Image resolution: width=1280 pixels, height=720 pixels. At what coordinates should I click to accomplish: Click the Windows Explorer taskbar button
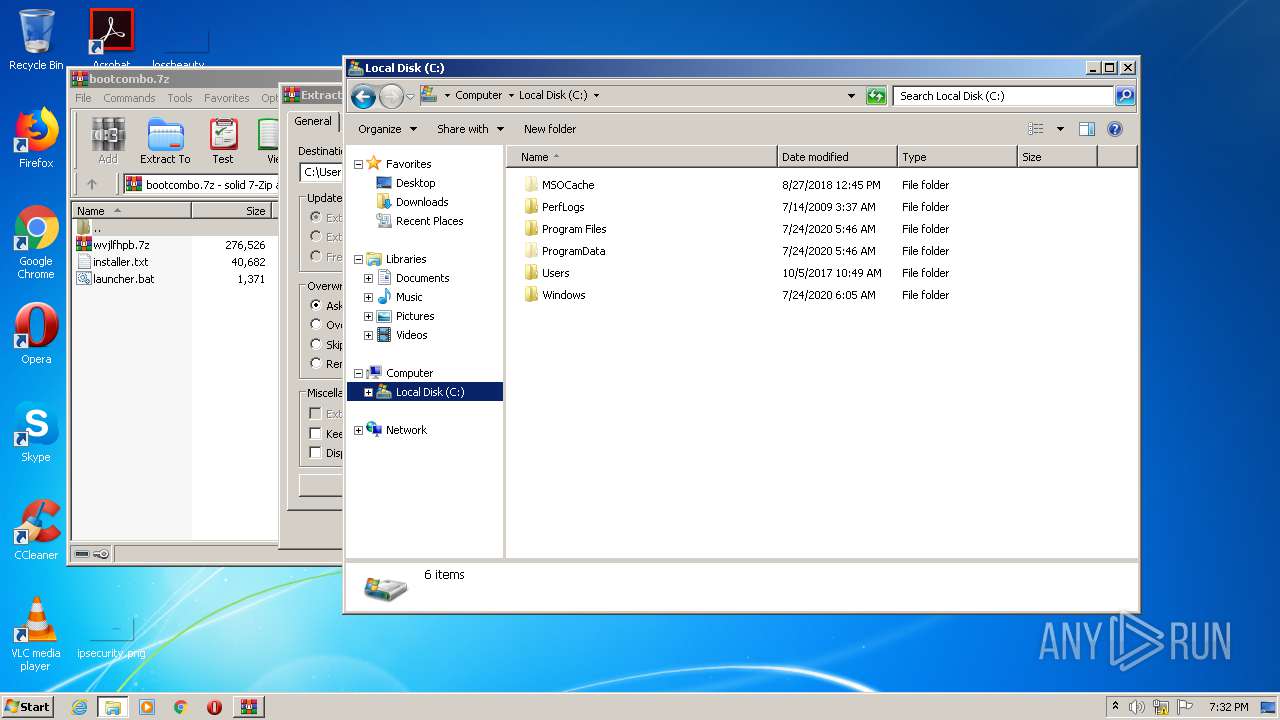coord(112,707)
